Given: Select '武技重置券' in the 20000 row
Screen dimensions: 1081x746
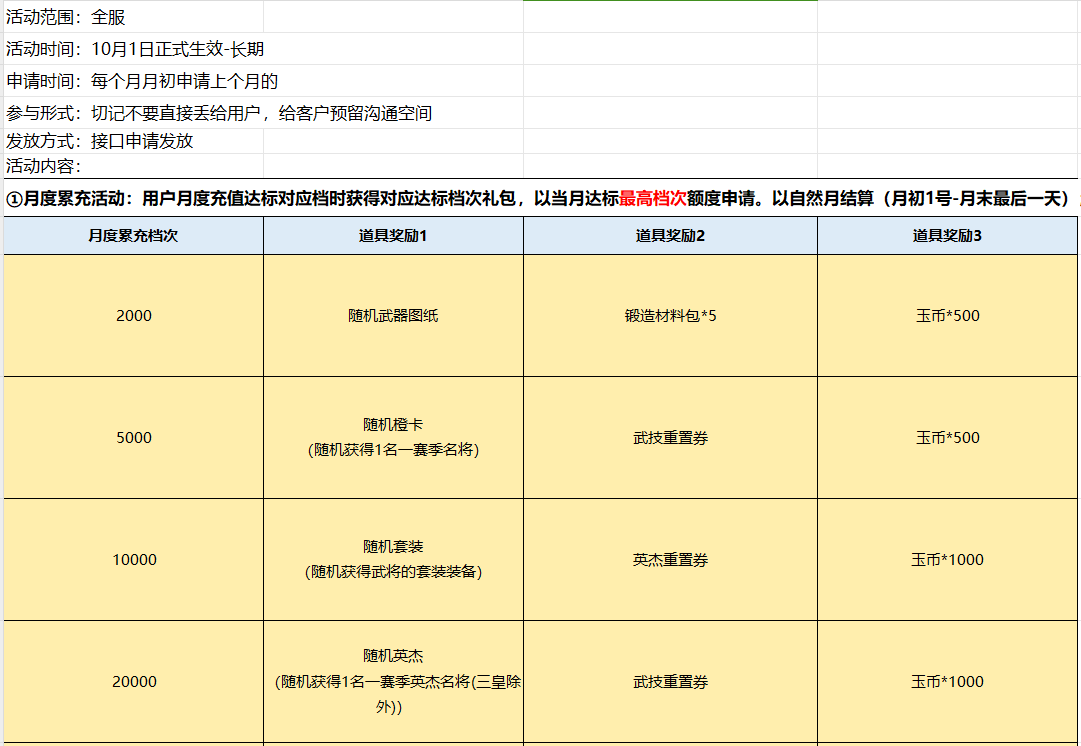Looking at the screenshot, I should (x=671, y=682).
